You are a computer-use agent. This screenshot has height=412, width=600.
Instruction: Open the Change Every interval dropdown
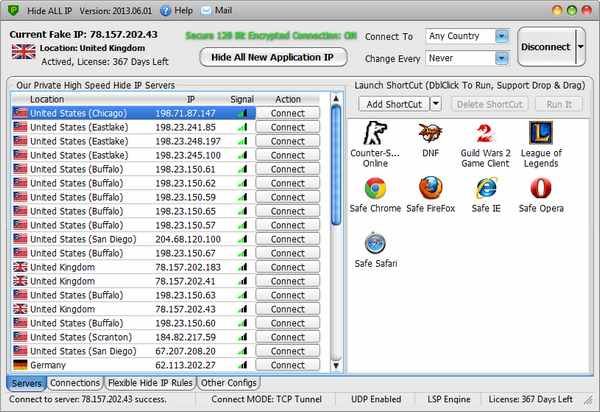coord(502,59)
